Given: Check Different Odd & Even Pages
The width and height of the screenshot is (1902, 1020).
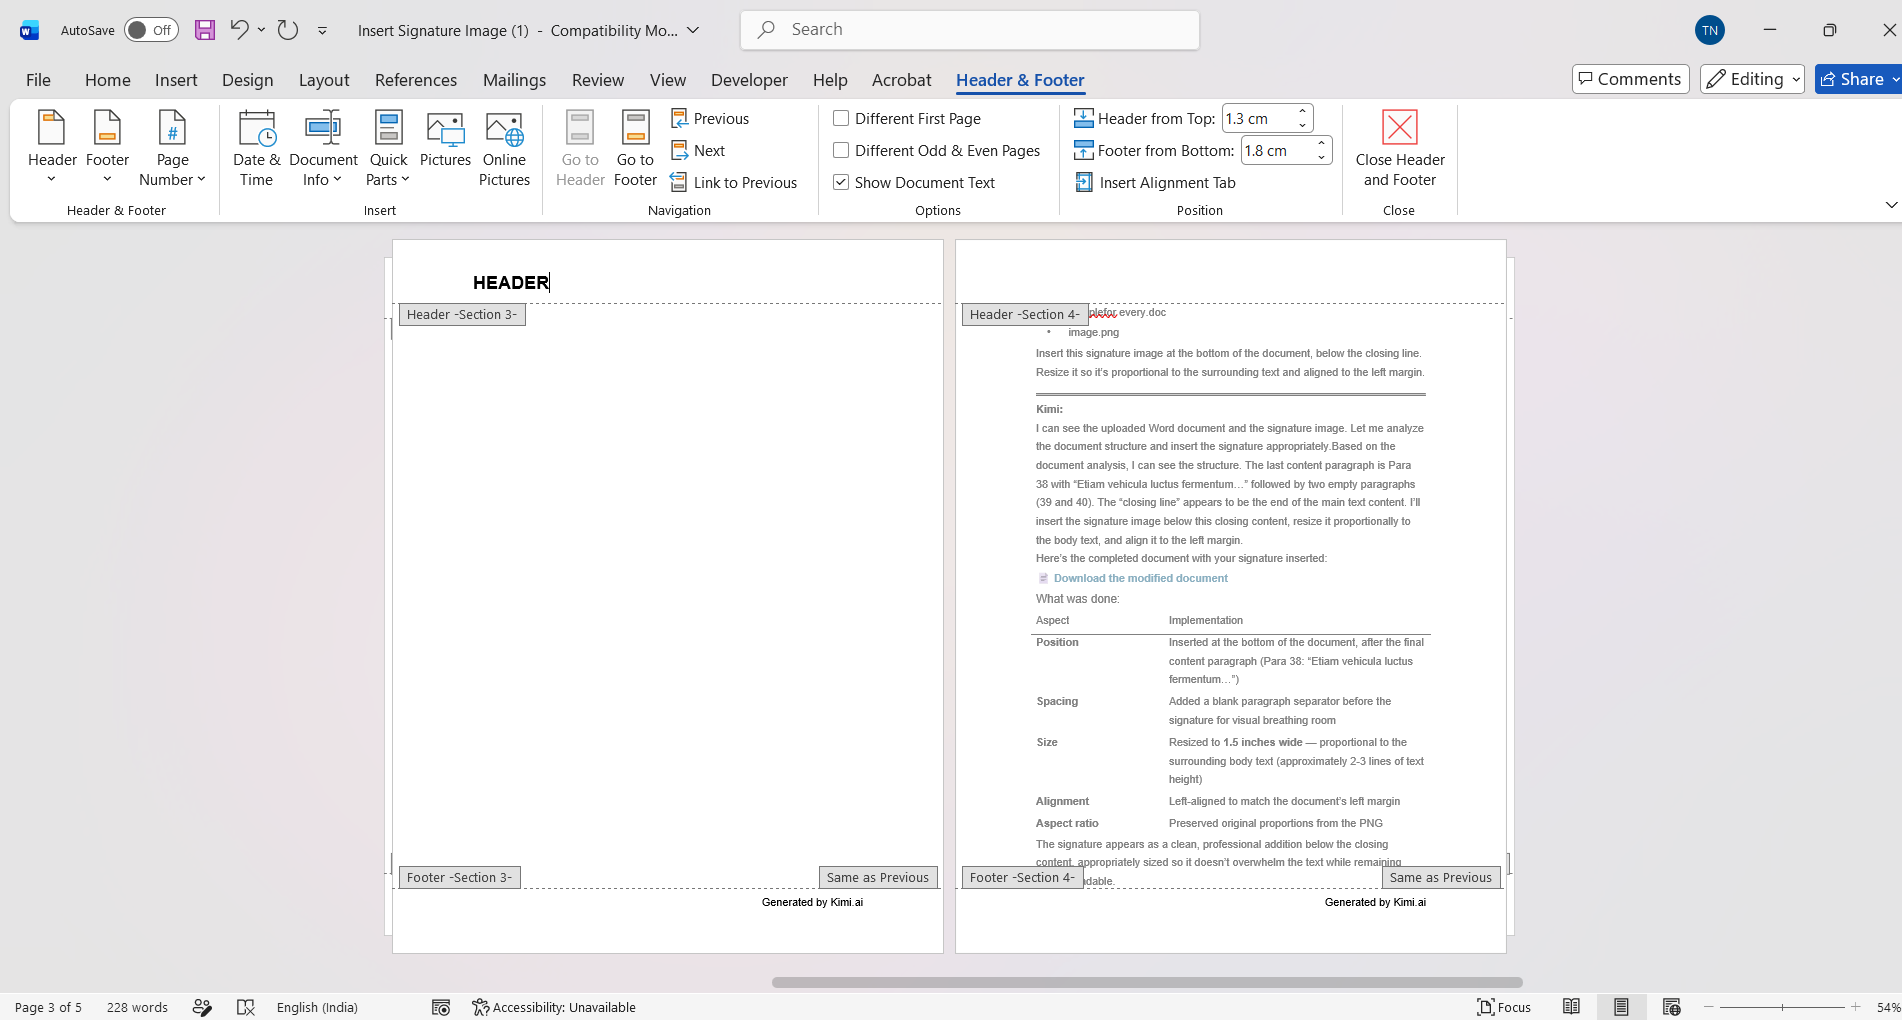Looking at the screenshot, I should 841,150.
